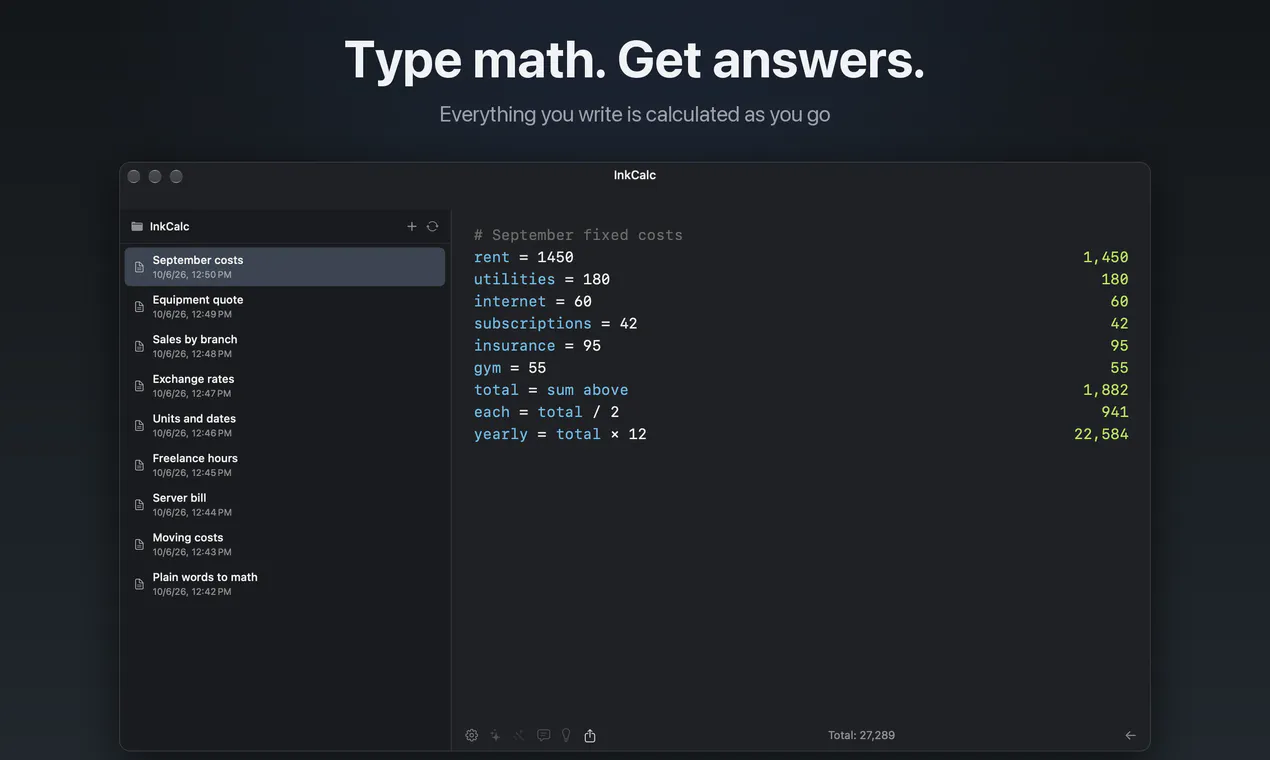Screen dimensions: 1270x760
Task: Click the 'each = total / 2' line
Action: [x=547, y=412]
